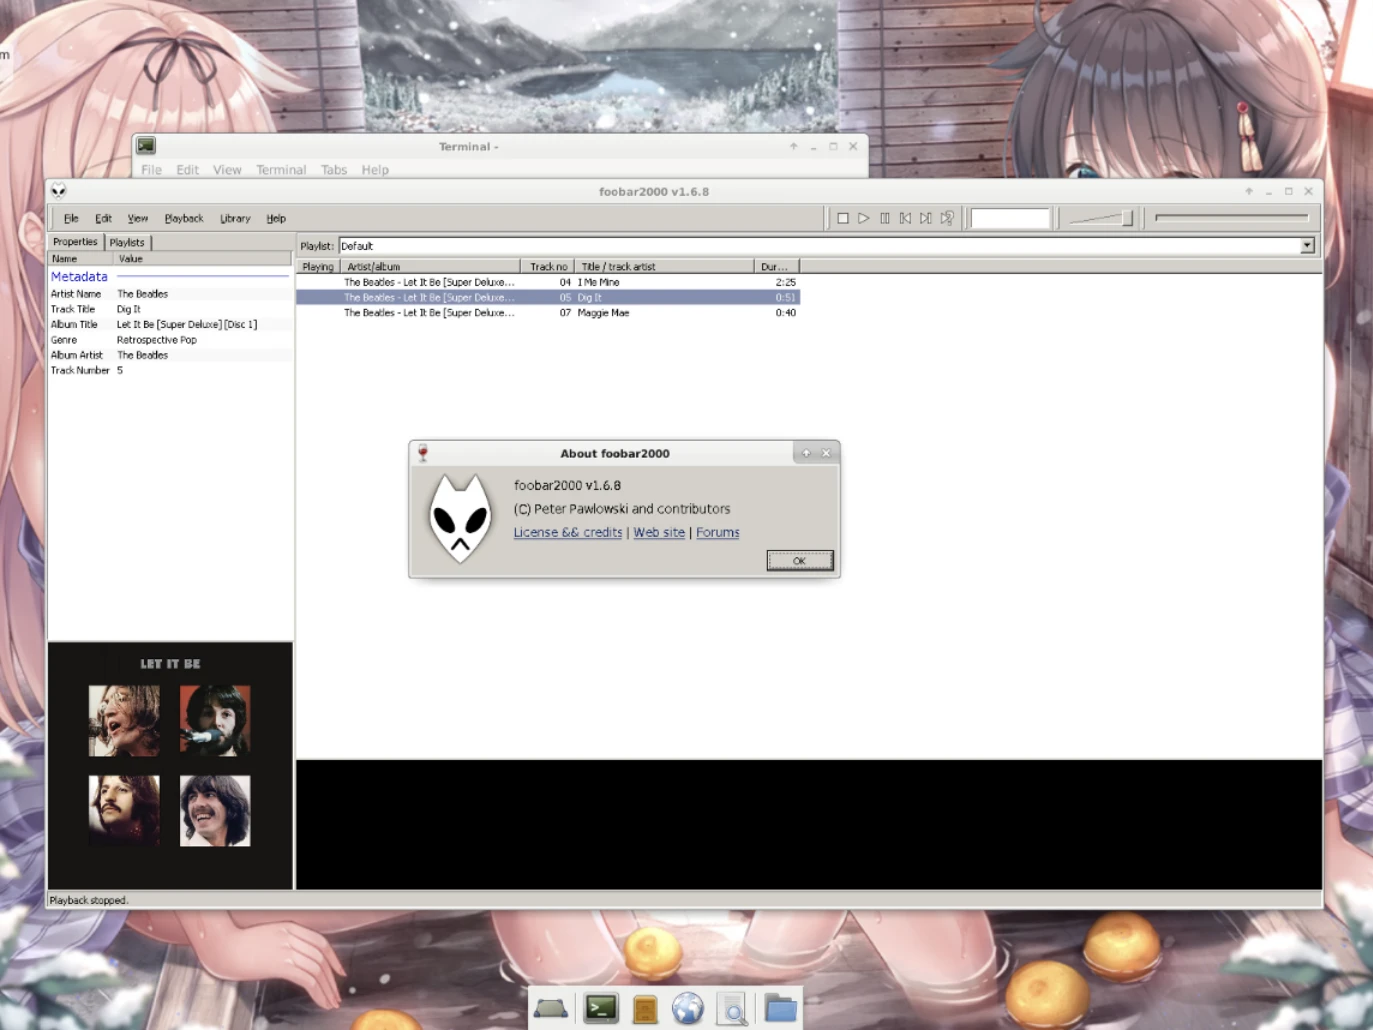Launch web browser globe icon in dock
The width and height of the screenshot is (1373, 1030).
coord(688,1008)
